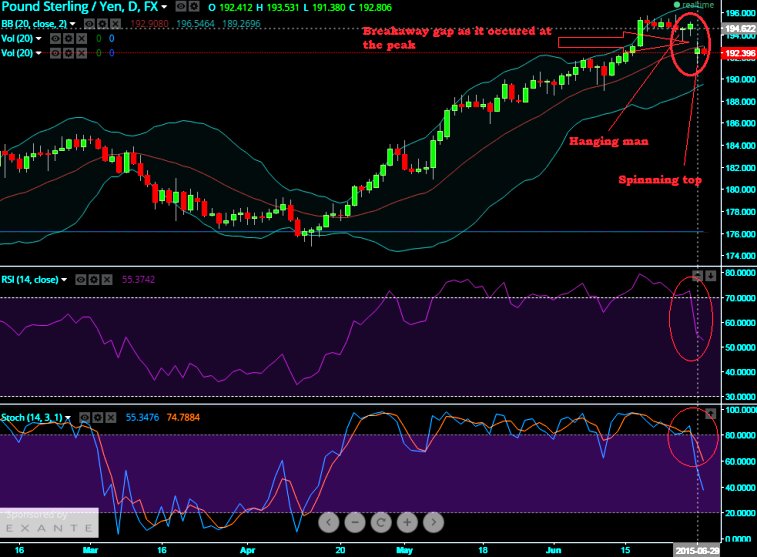Click the Stoch (14, 3, 1) label
Viewport: 757px width, 557px height.
tap(32, 418)
